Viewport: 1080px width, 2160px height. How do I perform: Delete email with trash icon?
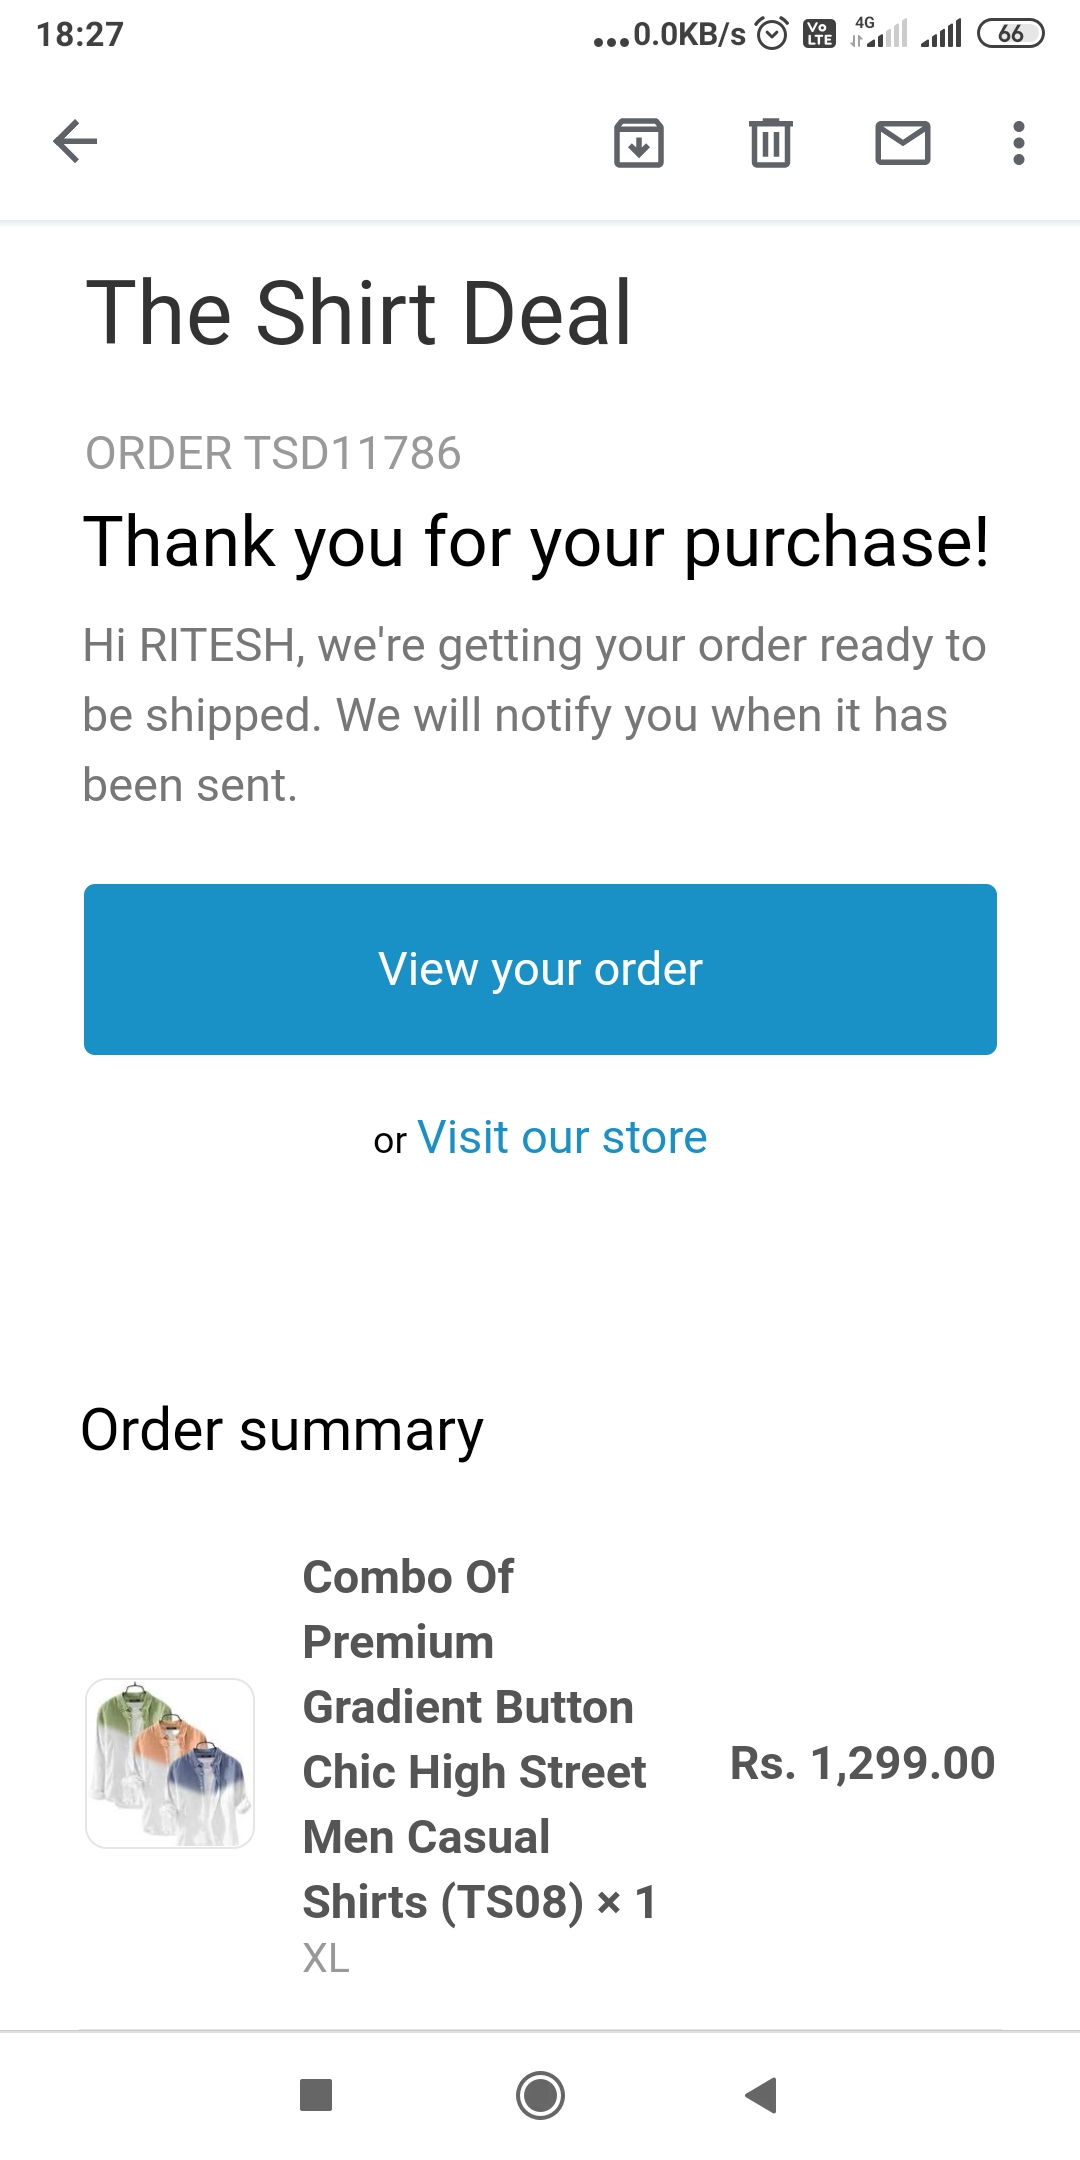pyautogui.click(x=770, y=142)
